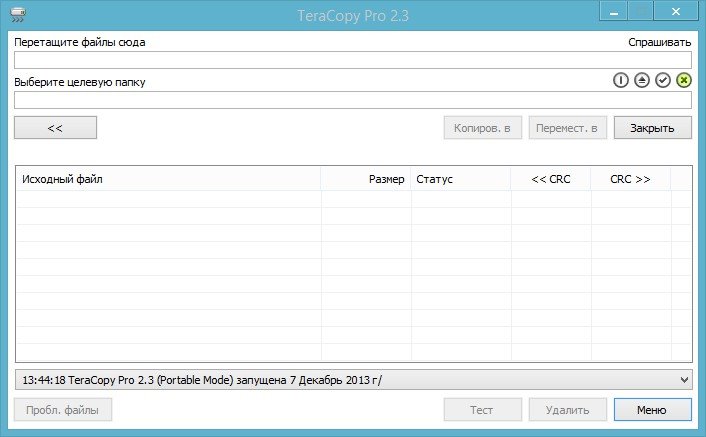
Task: Click the Пробл. файлы button
Action: tap(63, 410)
